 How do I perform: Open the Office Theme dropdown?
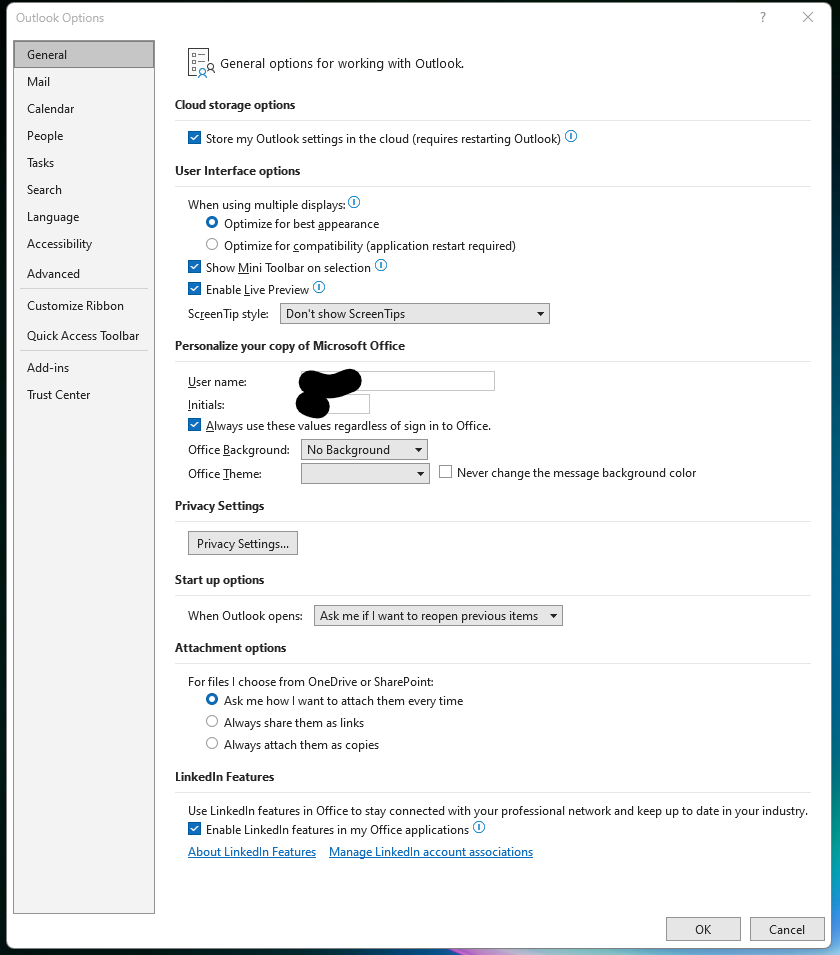365,473
